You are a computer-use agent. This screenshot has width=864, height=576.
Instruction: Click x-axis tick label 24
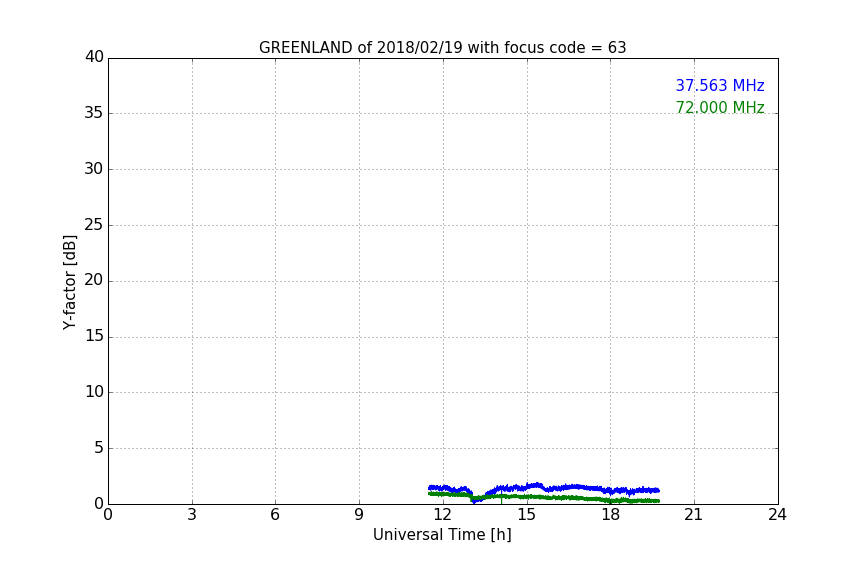777,515
